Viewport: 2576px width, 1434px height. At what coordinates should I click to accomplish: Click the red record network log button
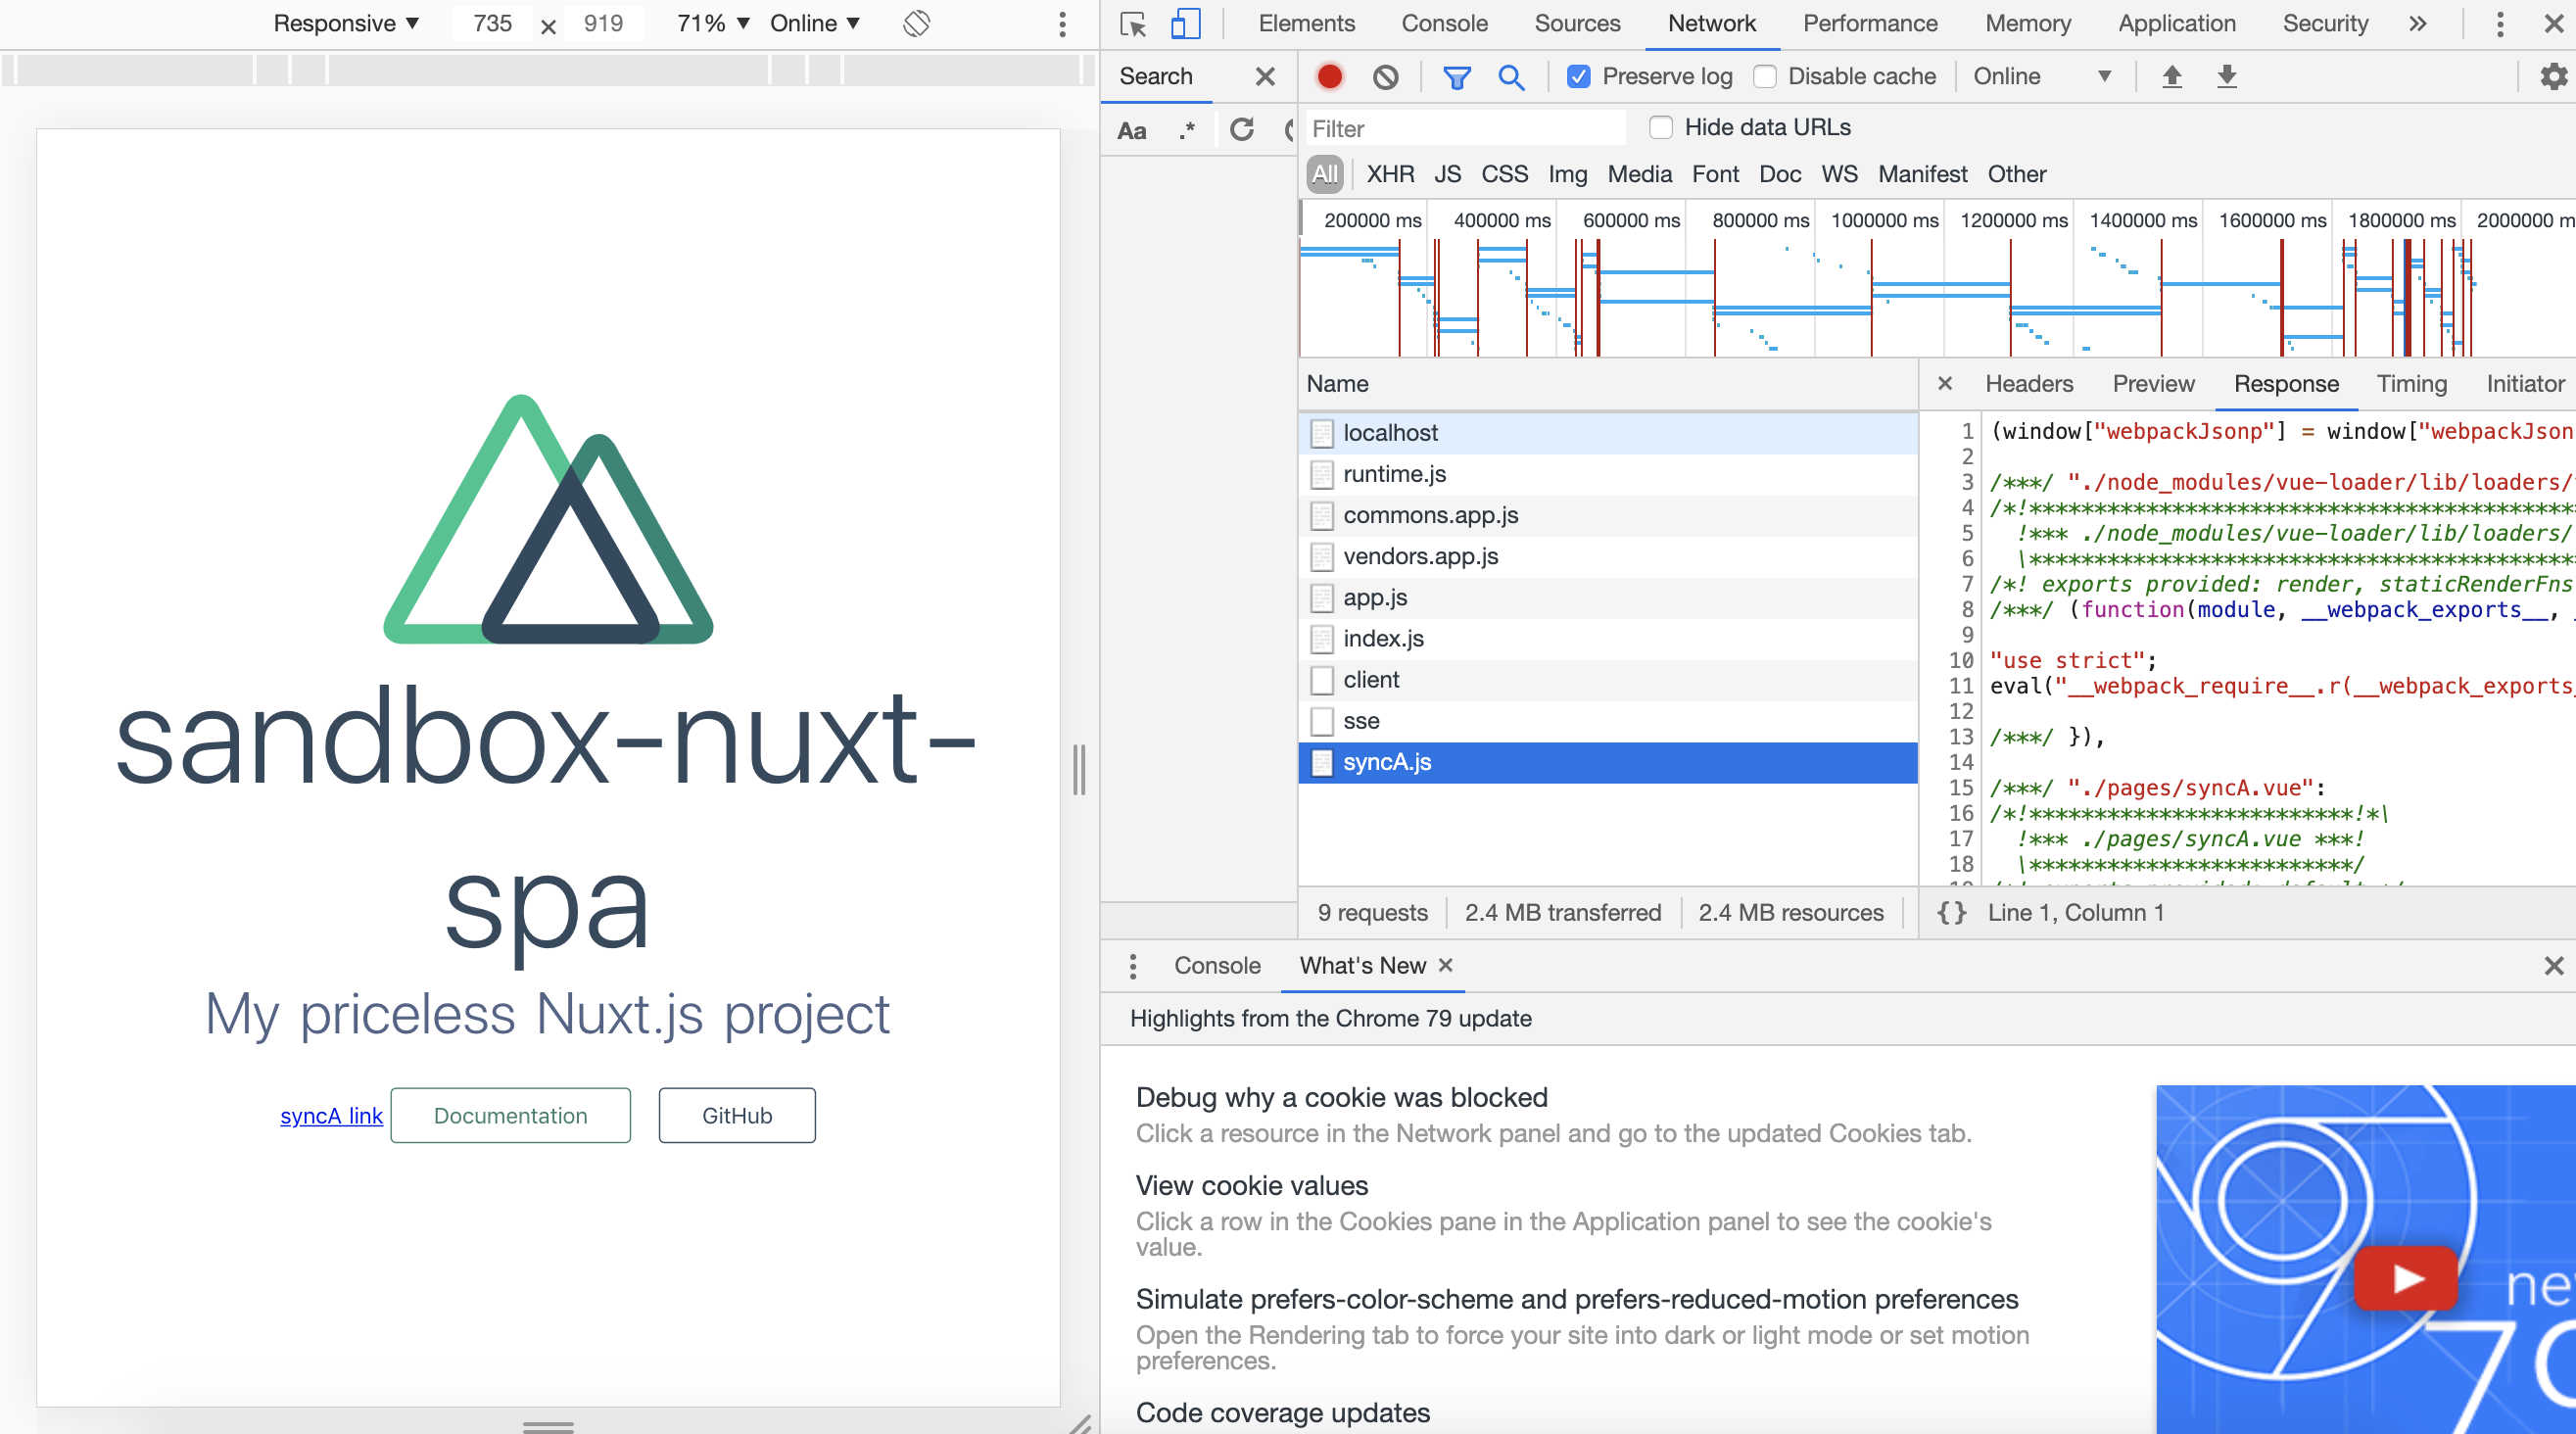[x=1329, y=76]
